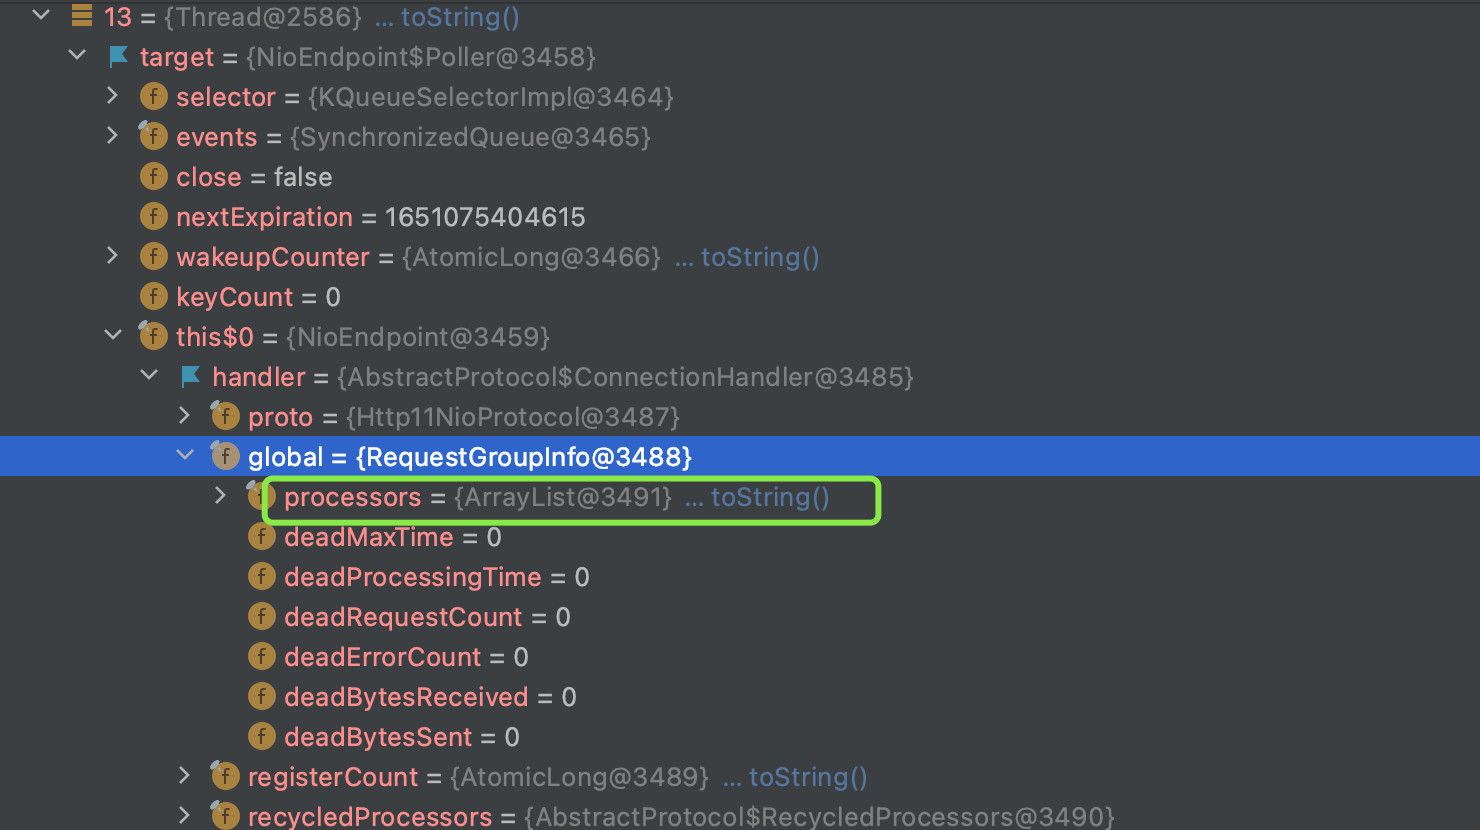
Task: Select the selector = {KQueueSelectorImpl@3464} row
Action: click(x=740, y=97)
